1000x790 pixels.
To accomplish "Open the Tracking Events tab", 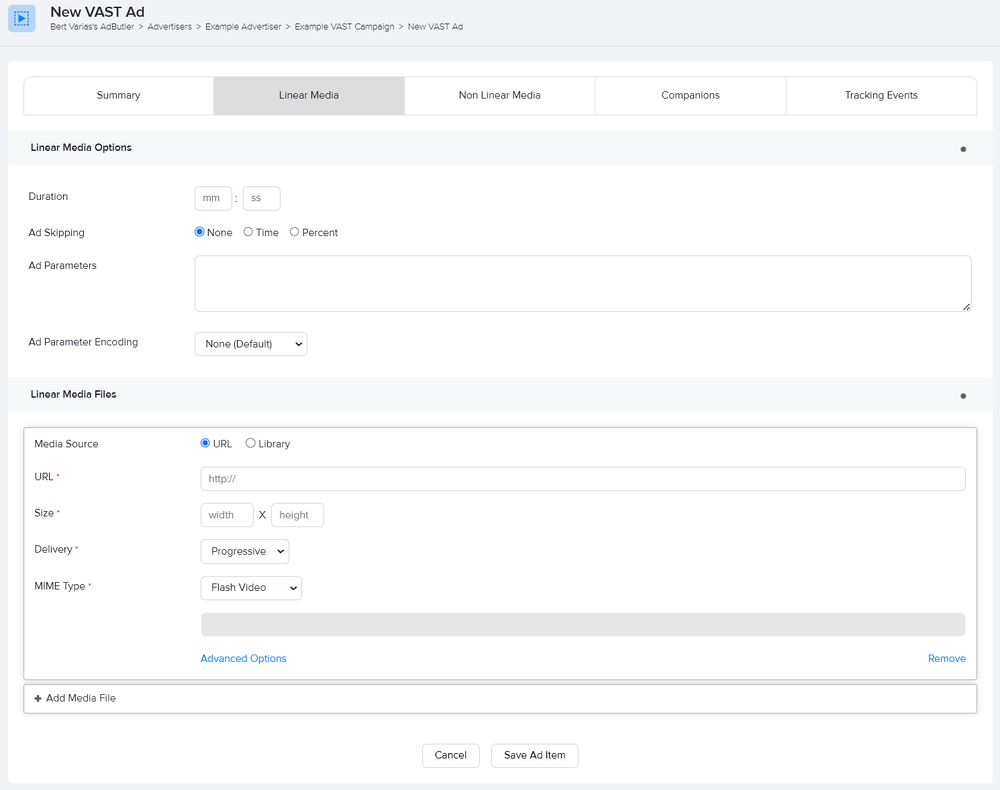I will [881, 96].
